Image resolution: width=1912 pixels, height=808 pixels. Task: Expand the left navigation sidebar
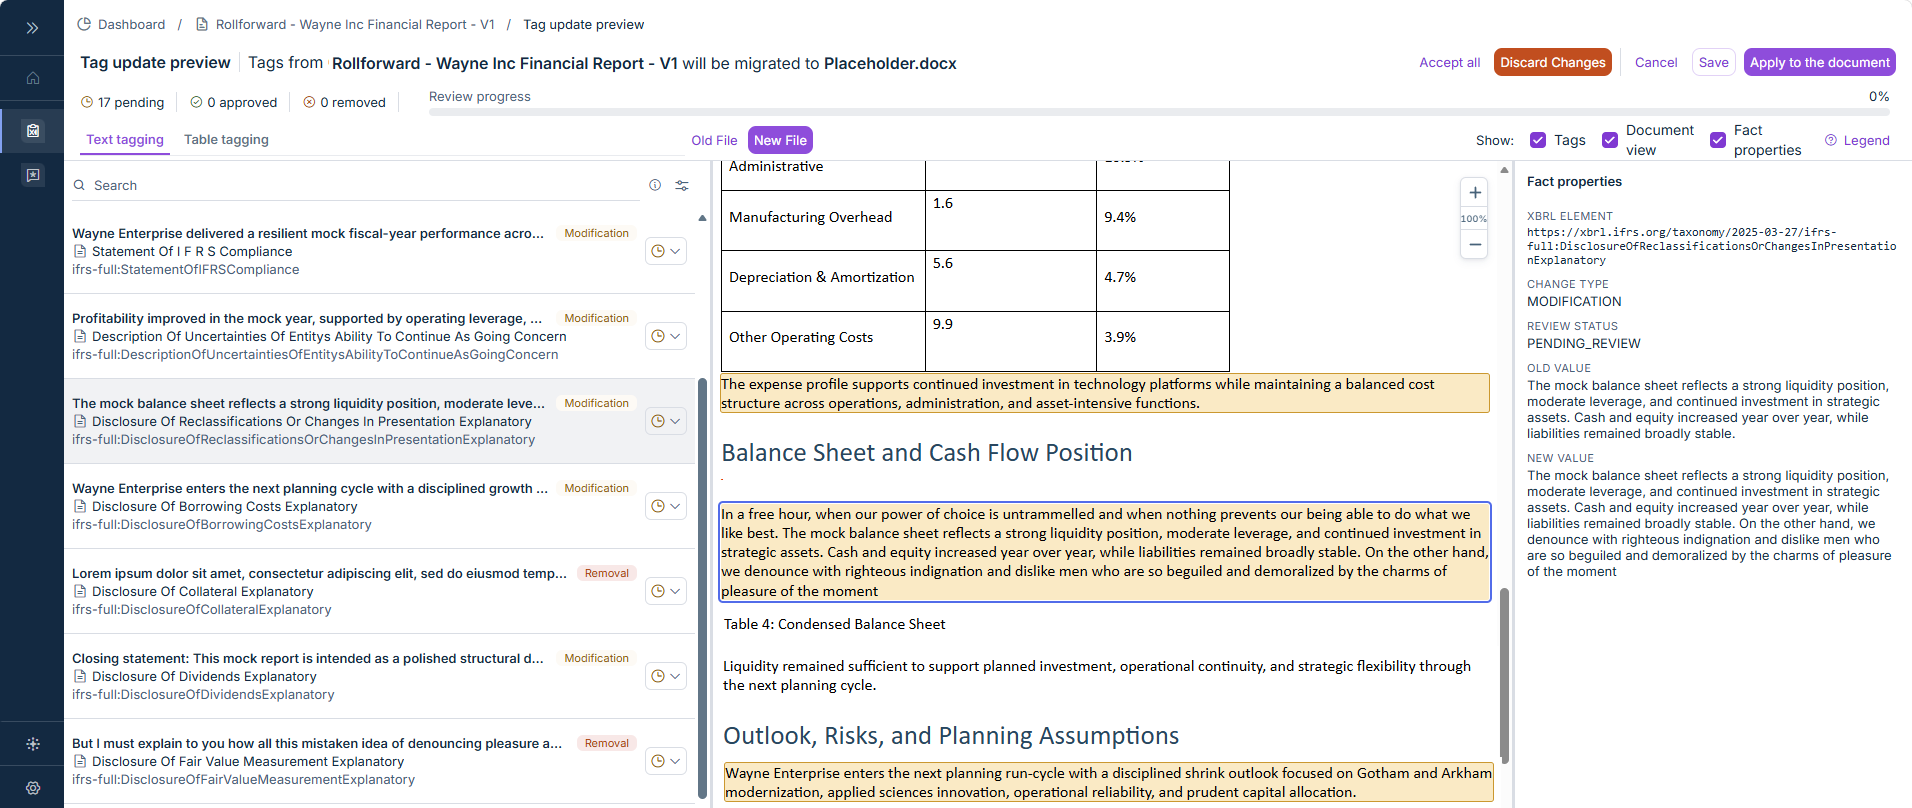tap(32, 28)
